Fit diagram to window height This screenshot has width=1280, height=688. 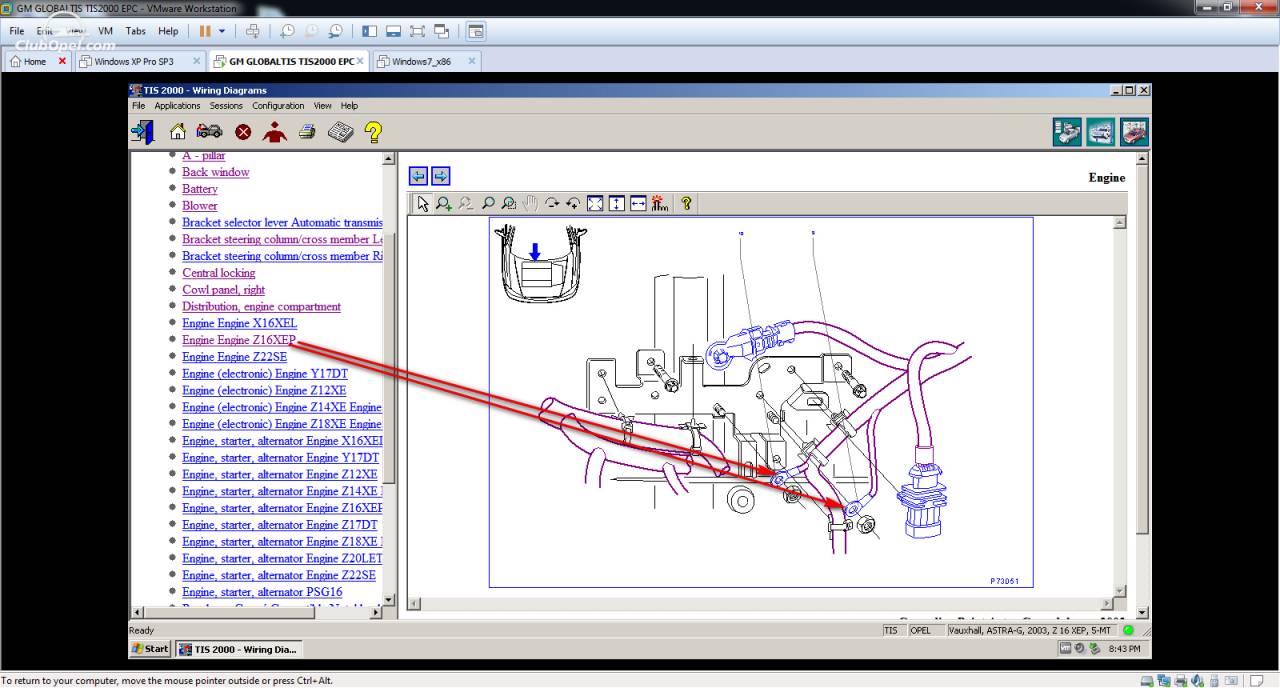coord(616,203)
